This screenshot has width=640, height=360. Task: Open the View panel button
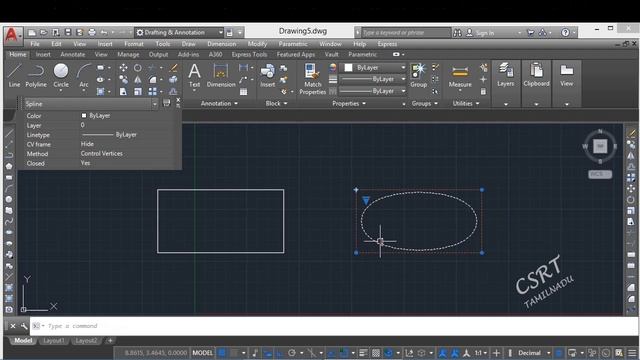[x=567, y=75]
